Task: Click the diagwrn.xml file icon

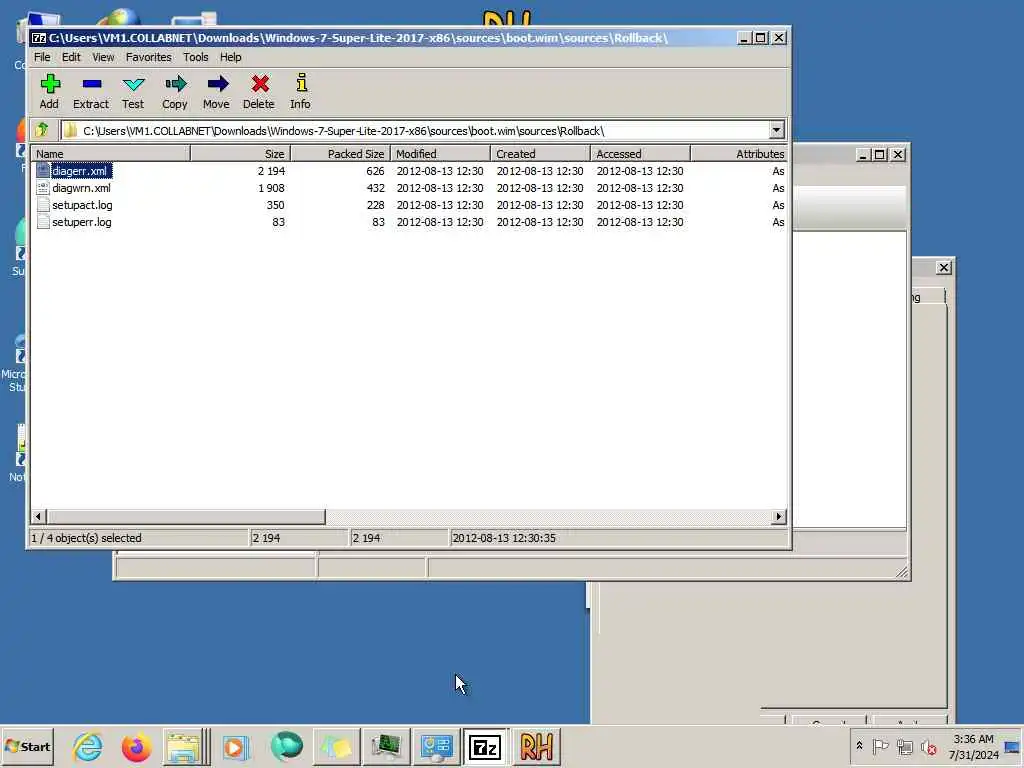Action: click(x=43, y=187)
